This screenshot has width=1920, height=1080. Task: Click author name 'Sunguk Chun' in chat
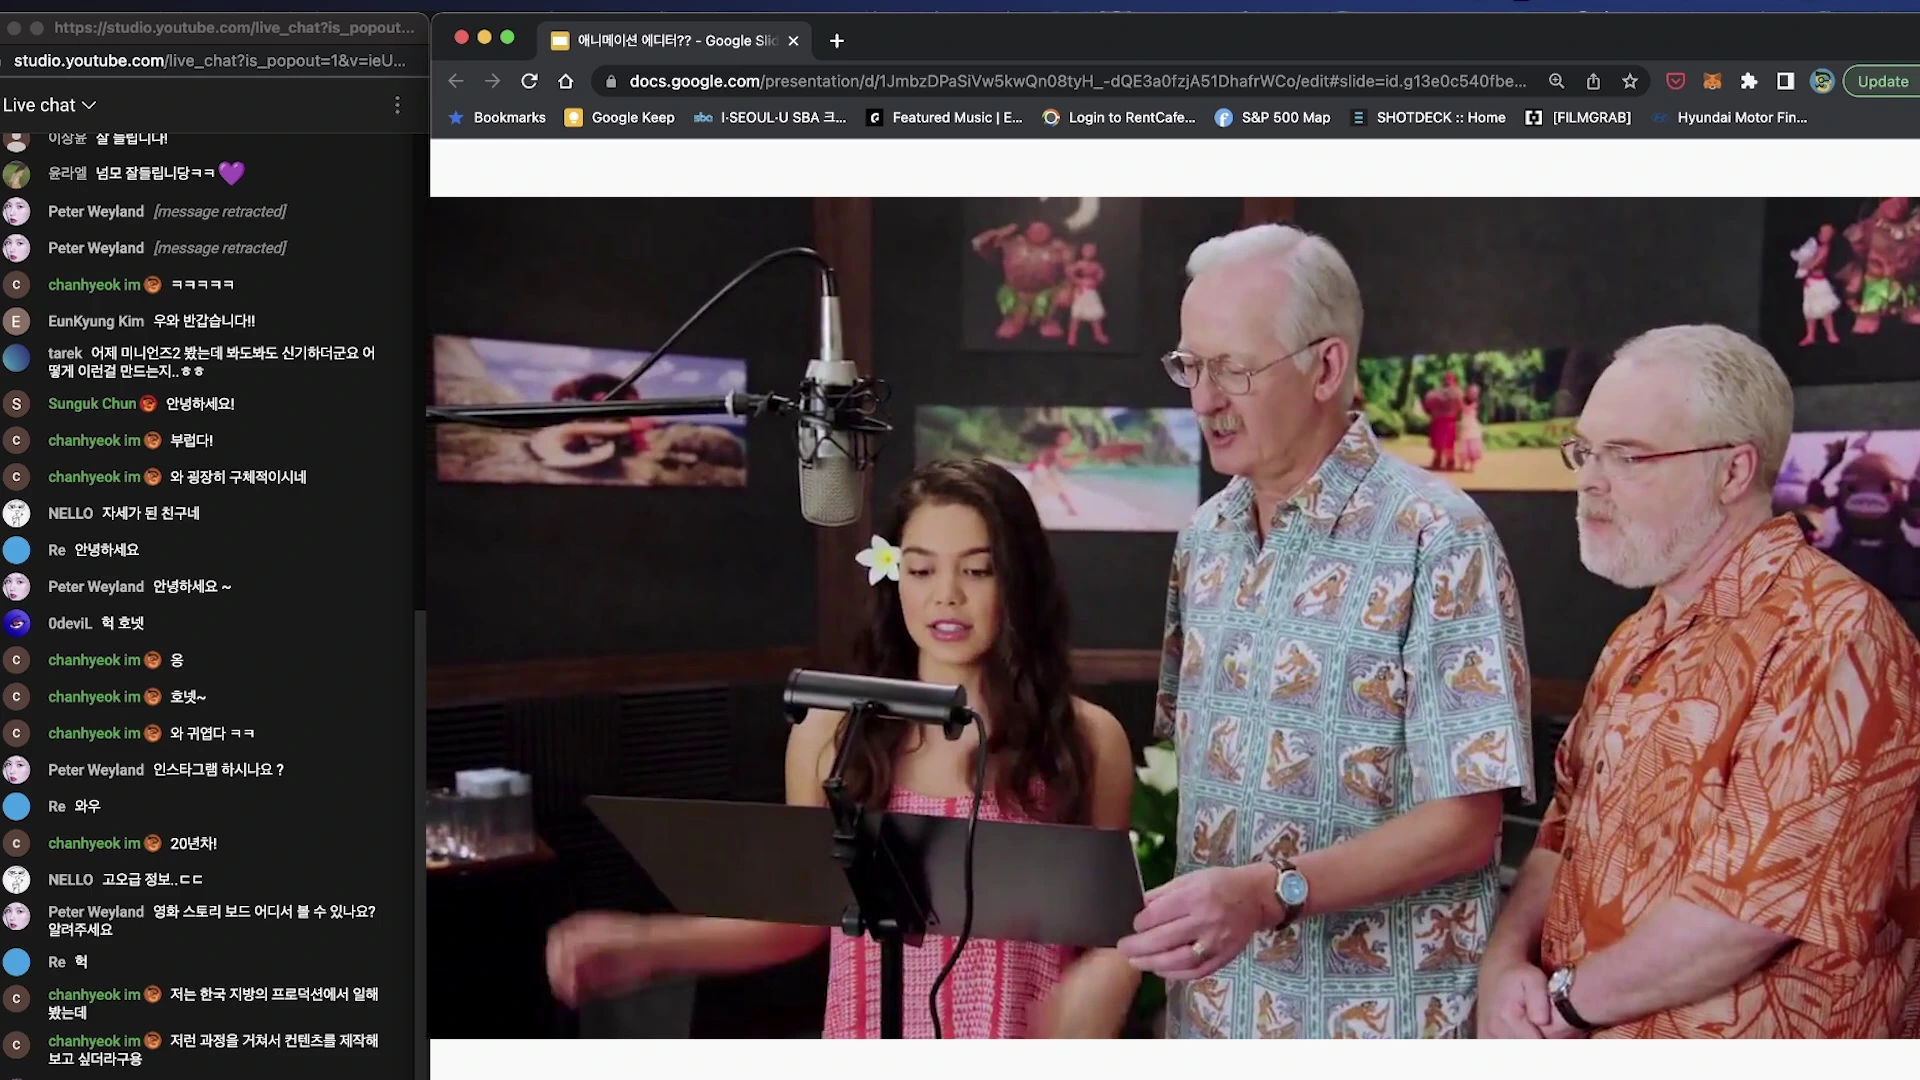coord(92,404)
